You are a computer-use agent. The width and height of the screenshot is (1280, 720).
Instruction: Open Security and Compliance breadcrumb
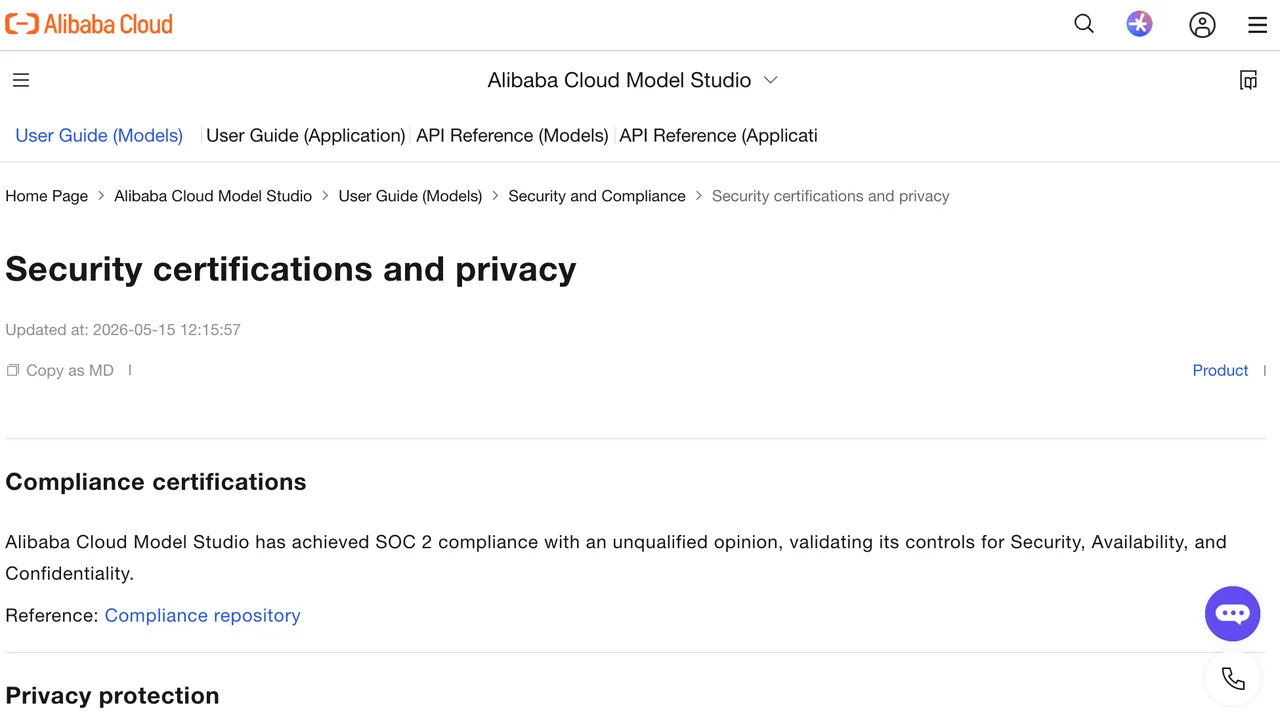click(597, 196)
